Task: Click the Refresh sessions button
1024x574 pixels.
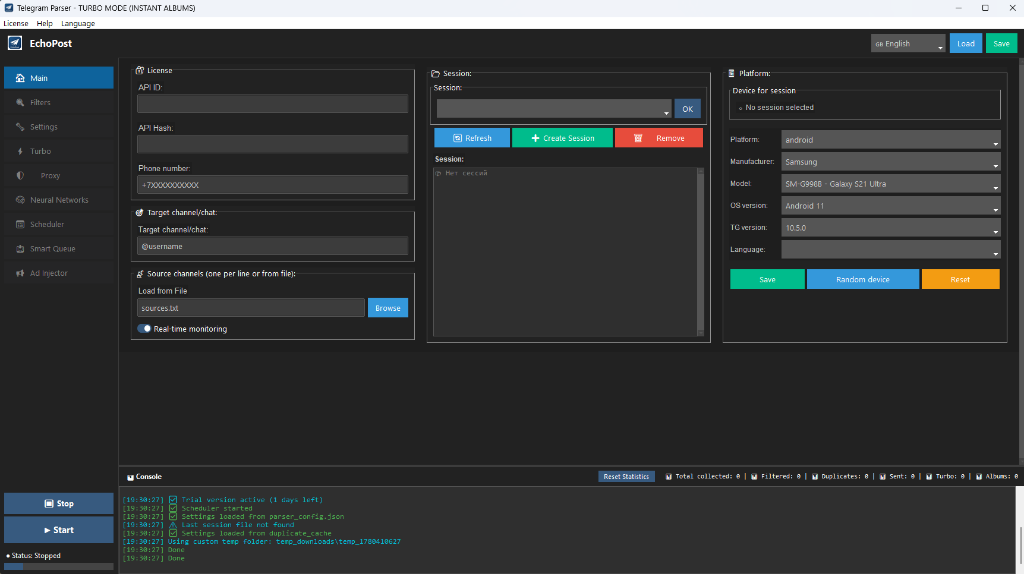Action: 472,138
